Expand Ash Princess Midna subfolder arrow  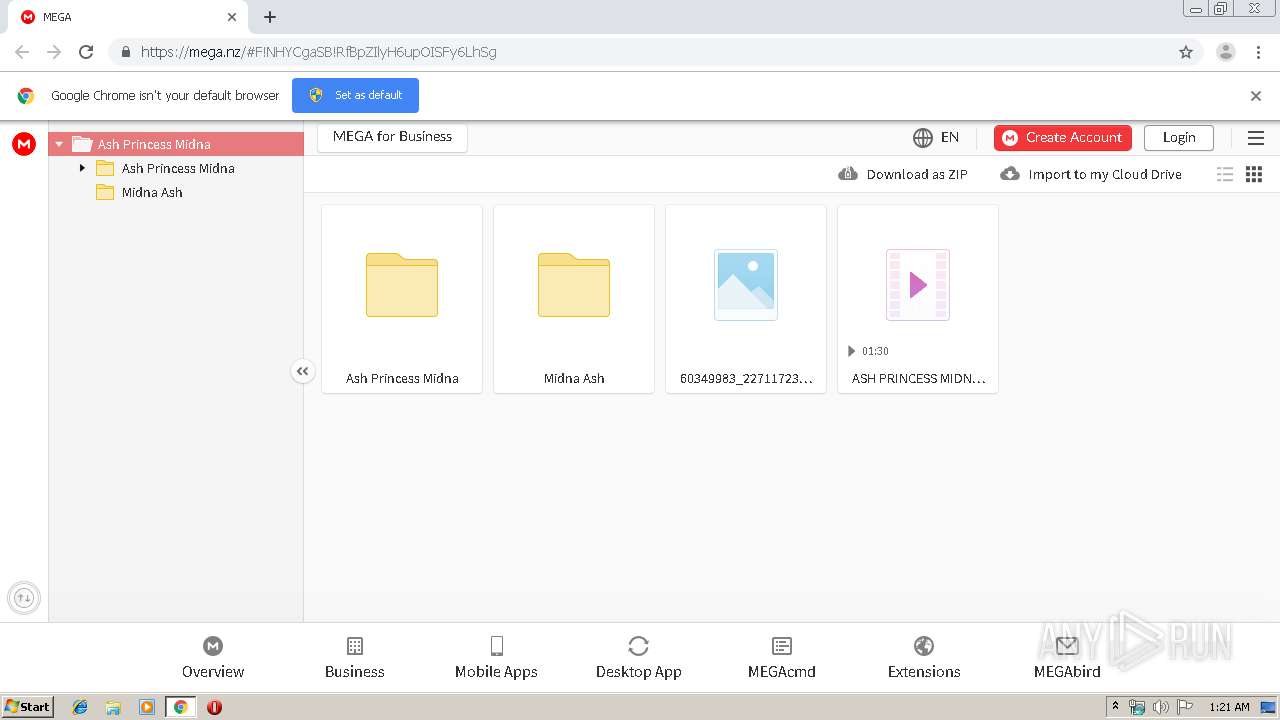[82, 168]
